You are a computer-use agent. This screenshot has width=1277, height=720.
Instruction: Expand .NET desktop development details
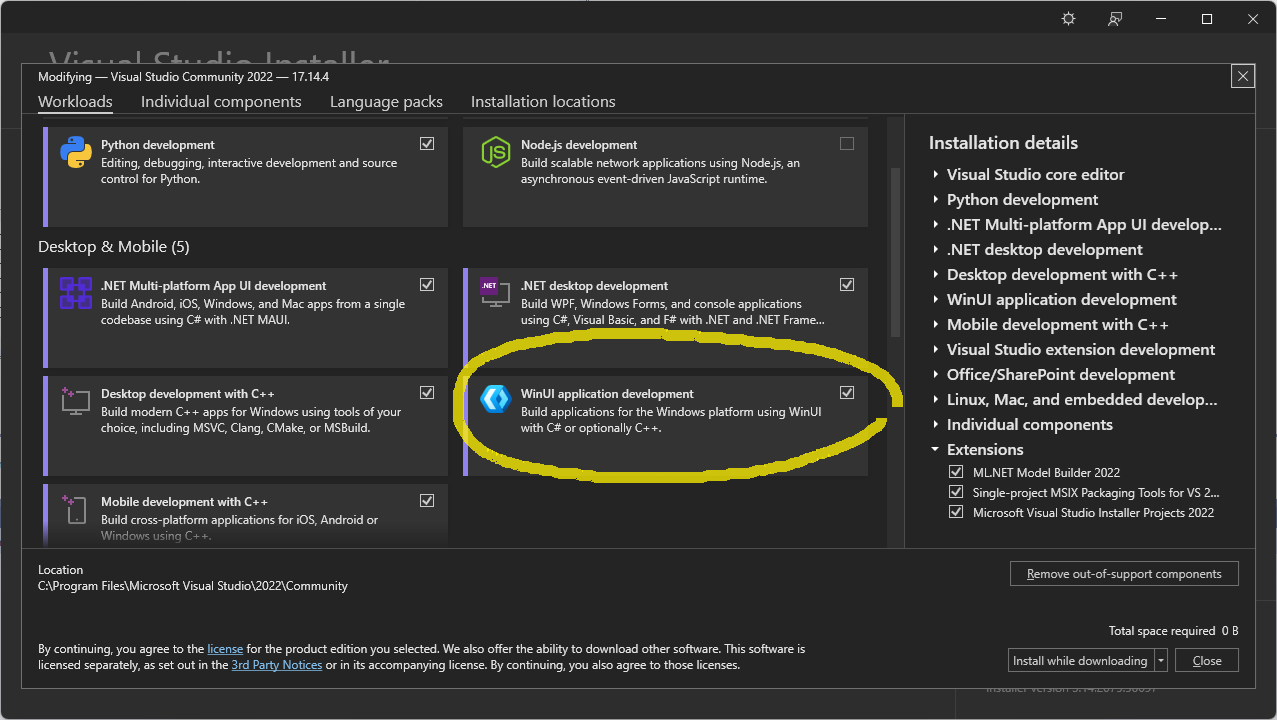coord(936,249)
